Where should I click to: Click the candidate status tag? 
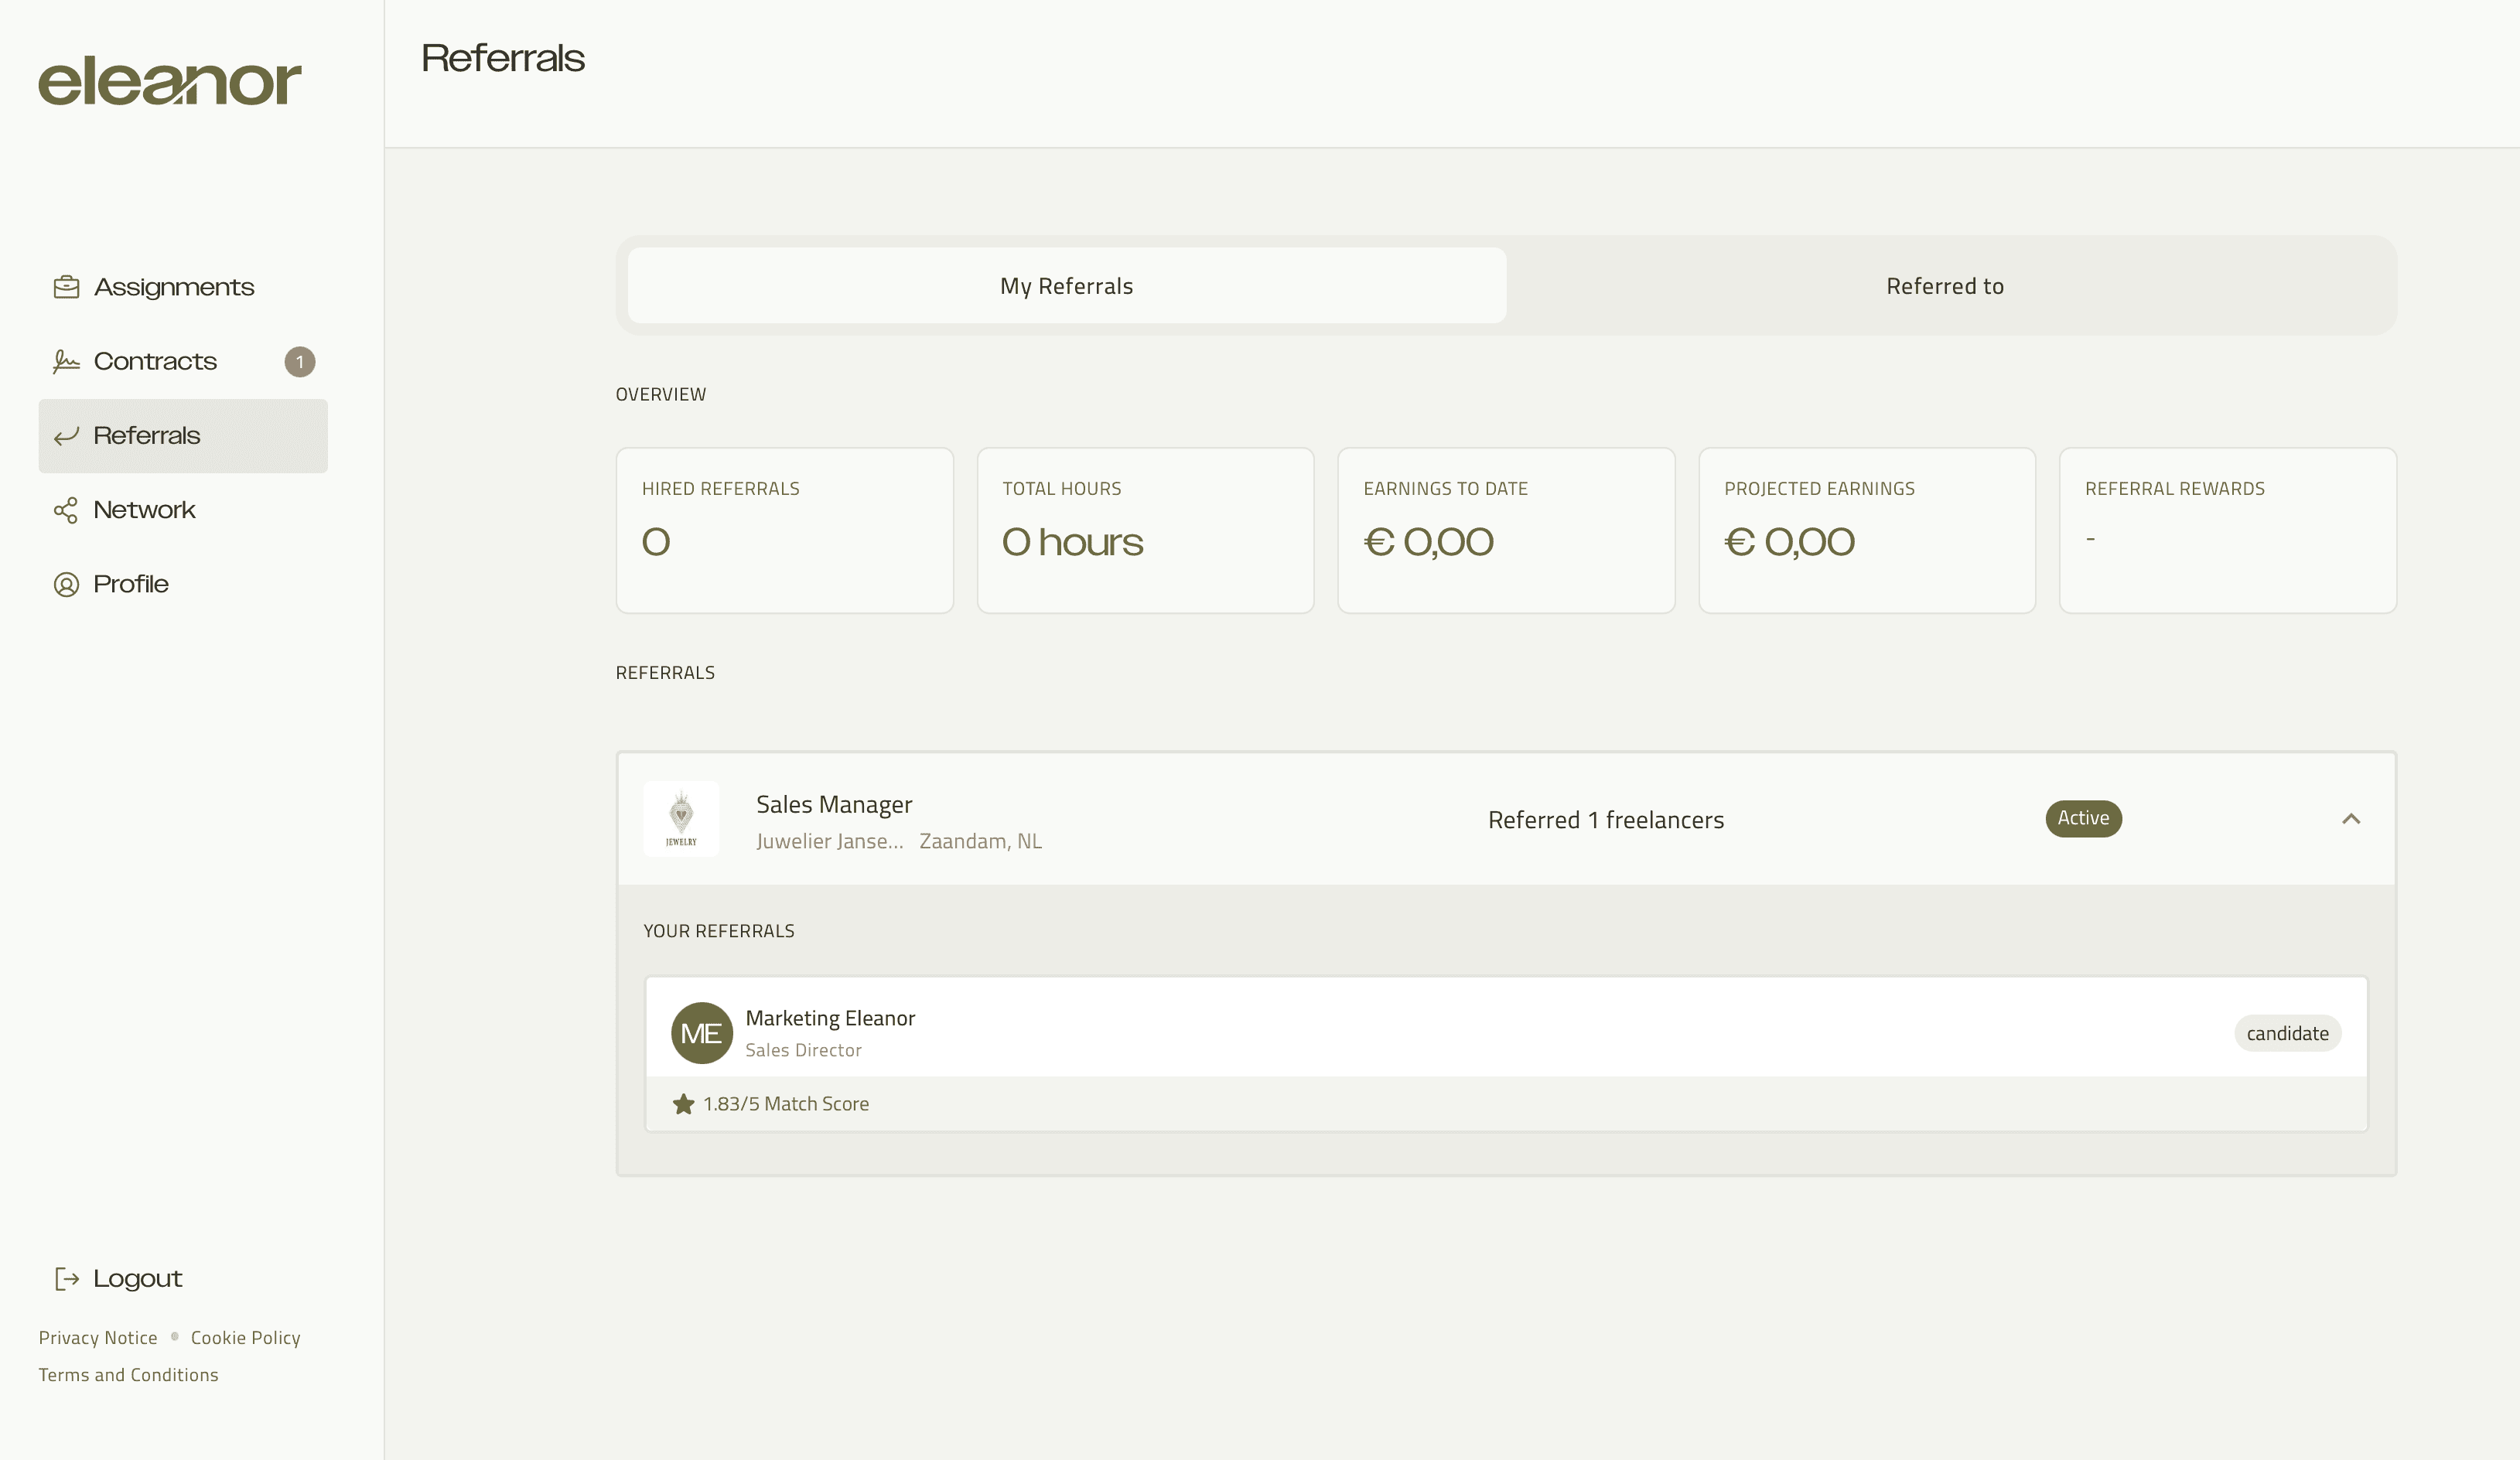[x=2287, y=1033]
